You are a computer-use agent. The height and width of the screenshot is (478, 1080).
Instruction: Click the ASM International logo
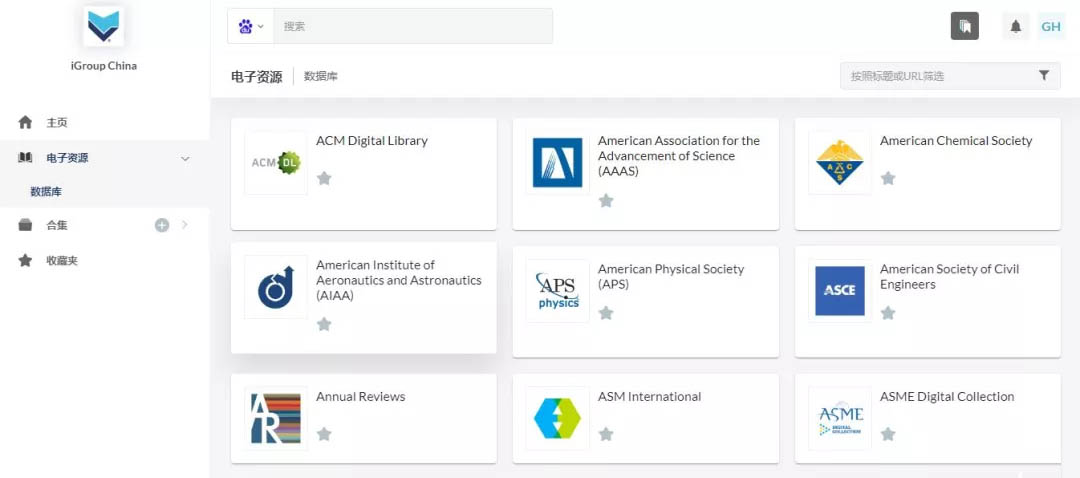coord(557,418)
